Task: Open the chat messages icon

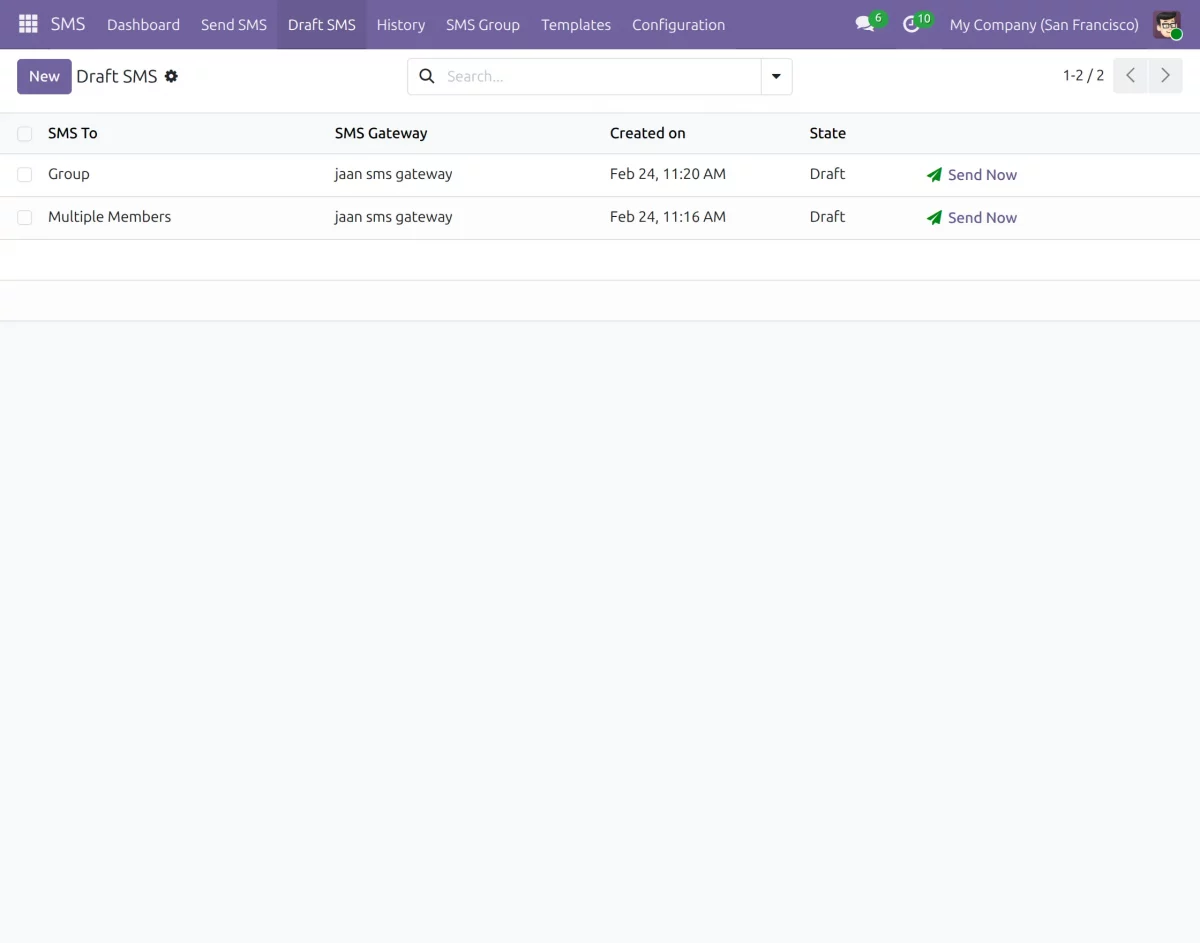Action: pos(865,24)
